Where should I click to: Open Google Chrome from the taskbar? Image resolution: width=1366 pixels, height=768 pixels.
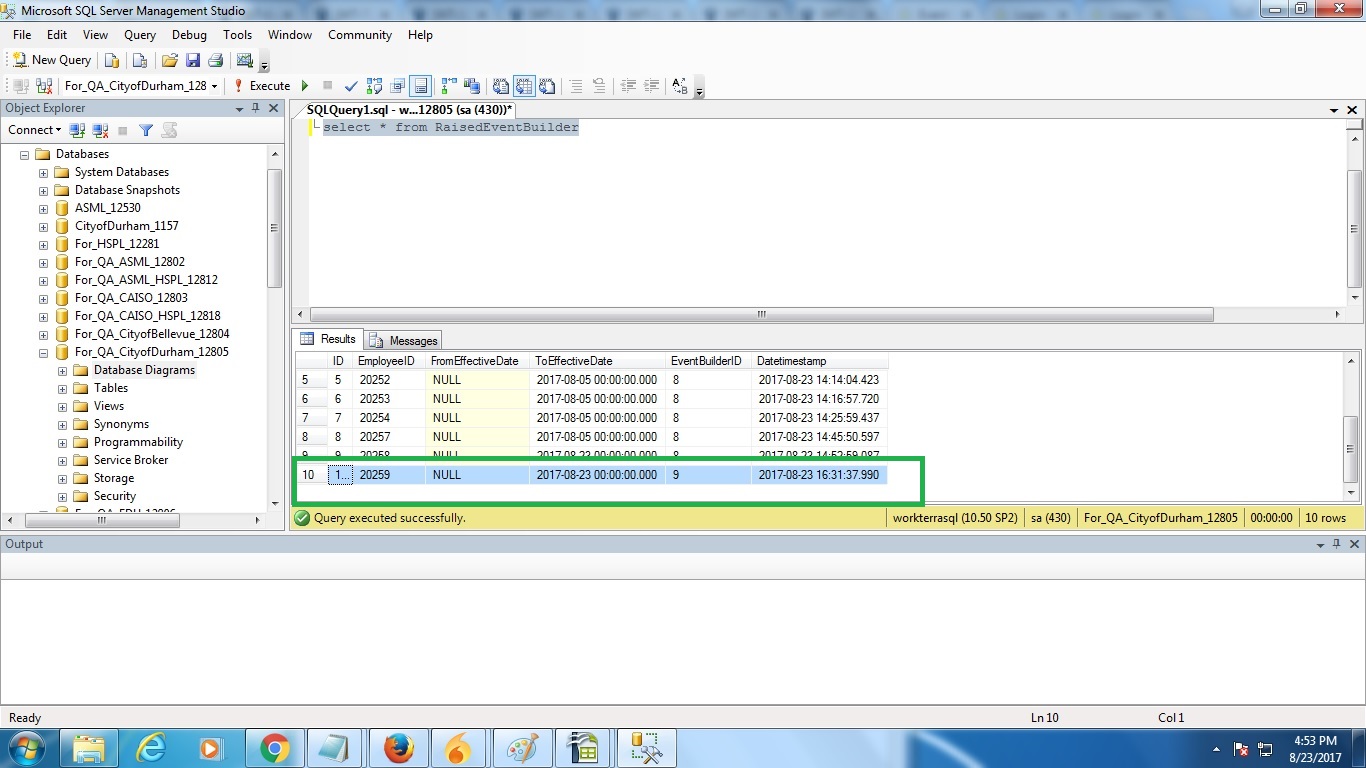coord(274,748)
